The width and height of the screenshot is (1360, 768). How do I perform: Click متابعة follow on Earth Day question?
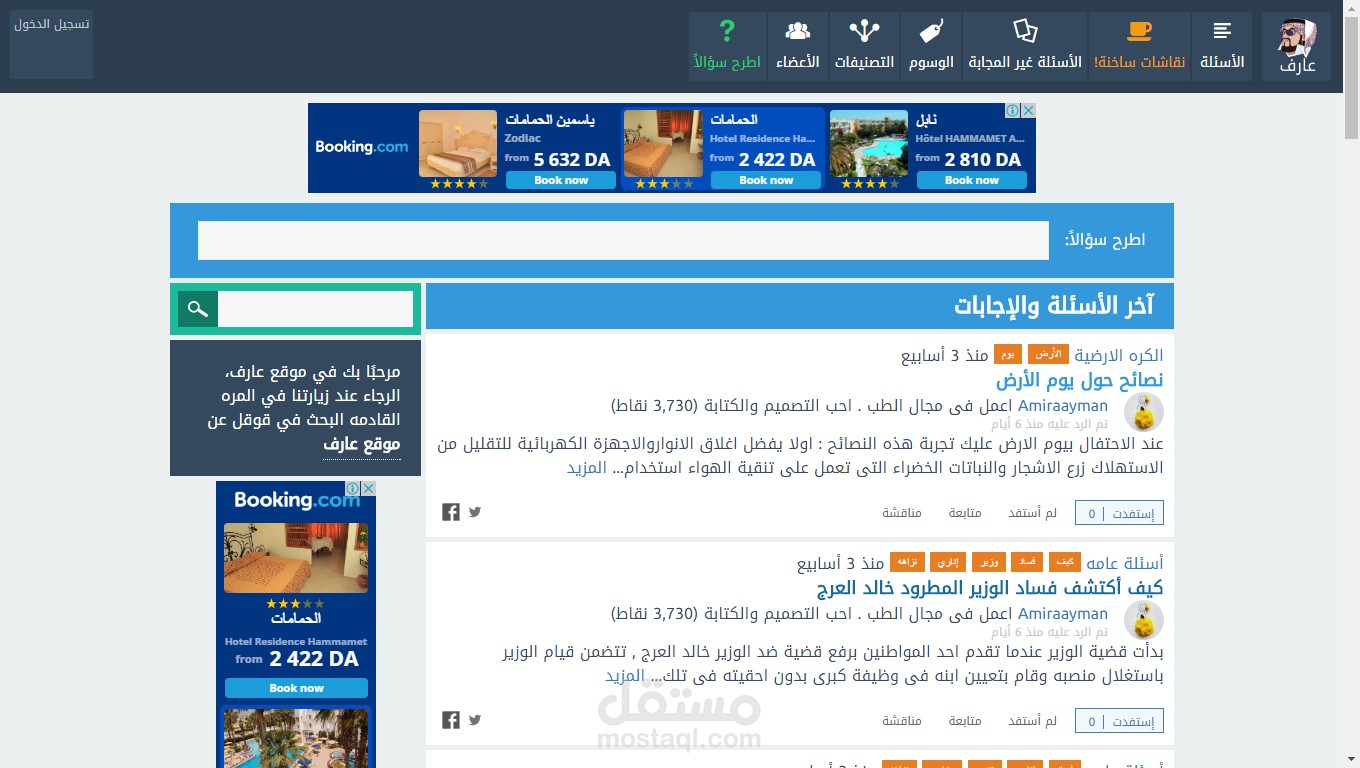click(x=965, y=513)
